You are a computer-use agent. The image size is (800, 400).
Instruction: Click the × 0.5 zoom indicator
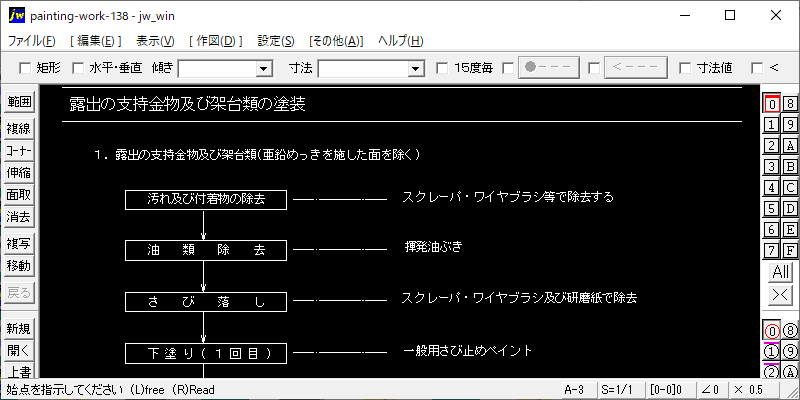754,390
